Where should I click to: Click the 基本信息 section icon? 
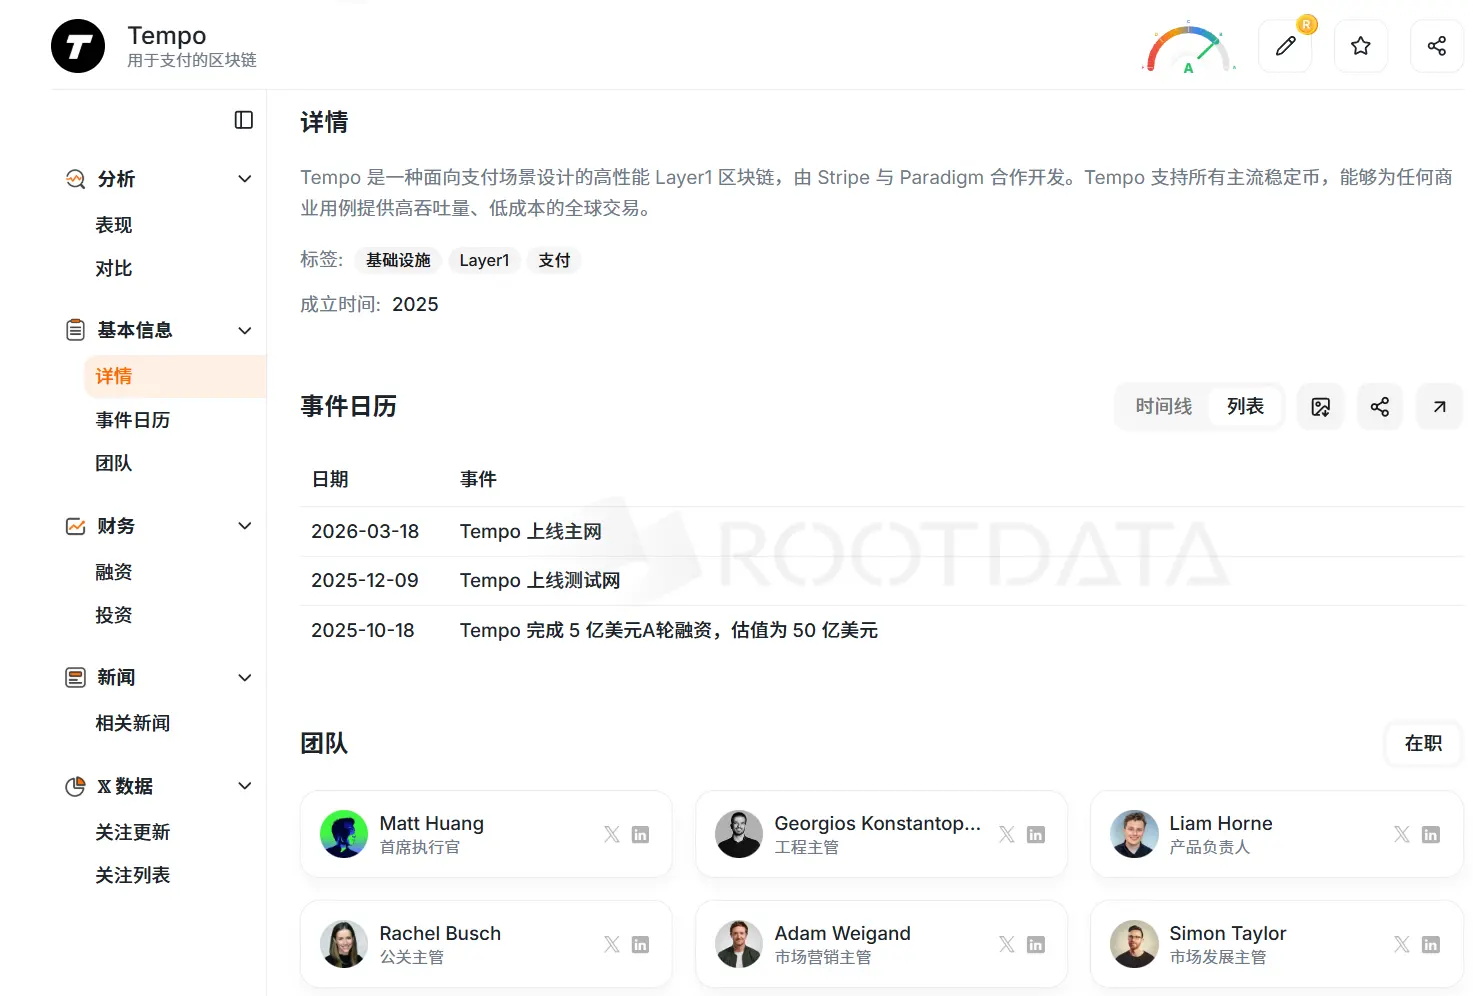click(76, 330)
